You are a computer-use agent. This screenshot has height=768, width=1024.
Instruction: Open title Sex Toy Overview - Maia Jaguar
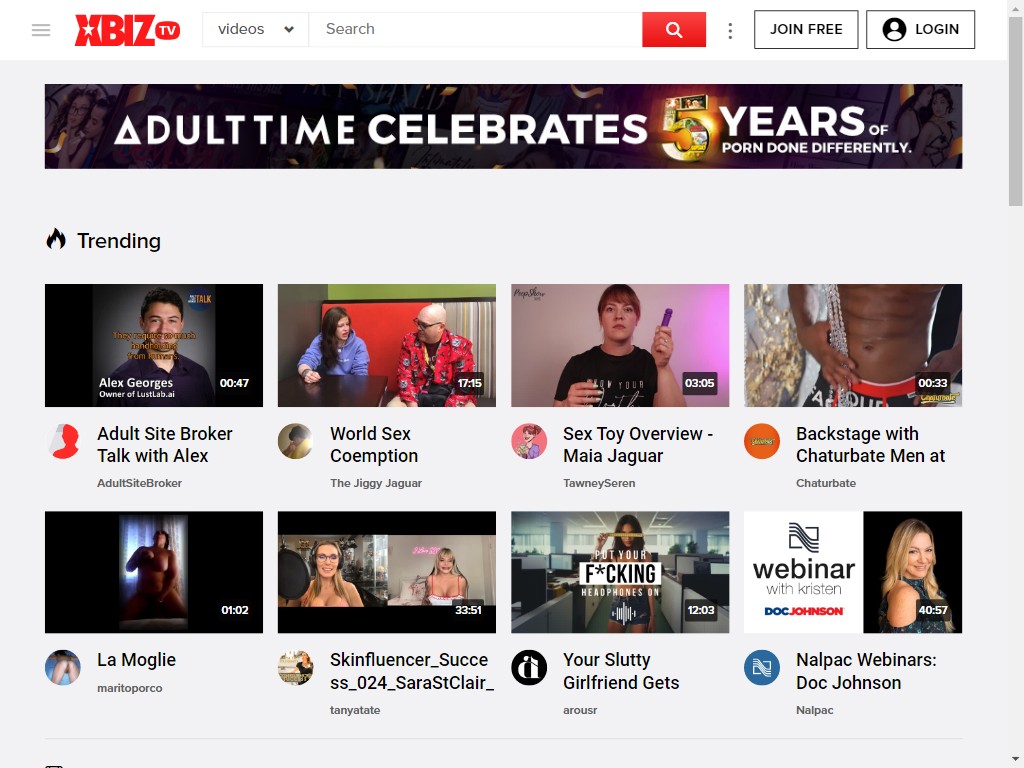[638, 445]
